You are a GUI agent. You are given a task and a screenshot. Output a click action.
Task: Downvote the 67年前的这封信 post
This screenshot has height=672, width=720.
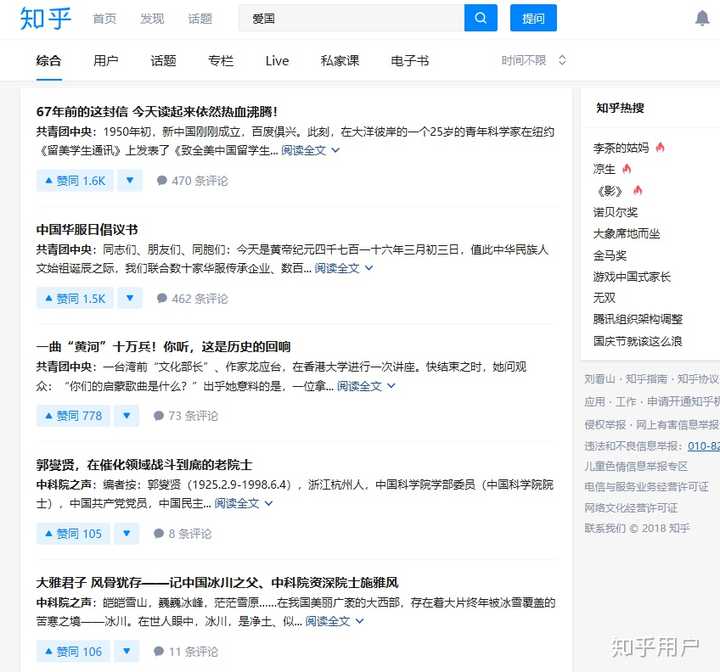(130, 181)
